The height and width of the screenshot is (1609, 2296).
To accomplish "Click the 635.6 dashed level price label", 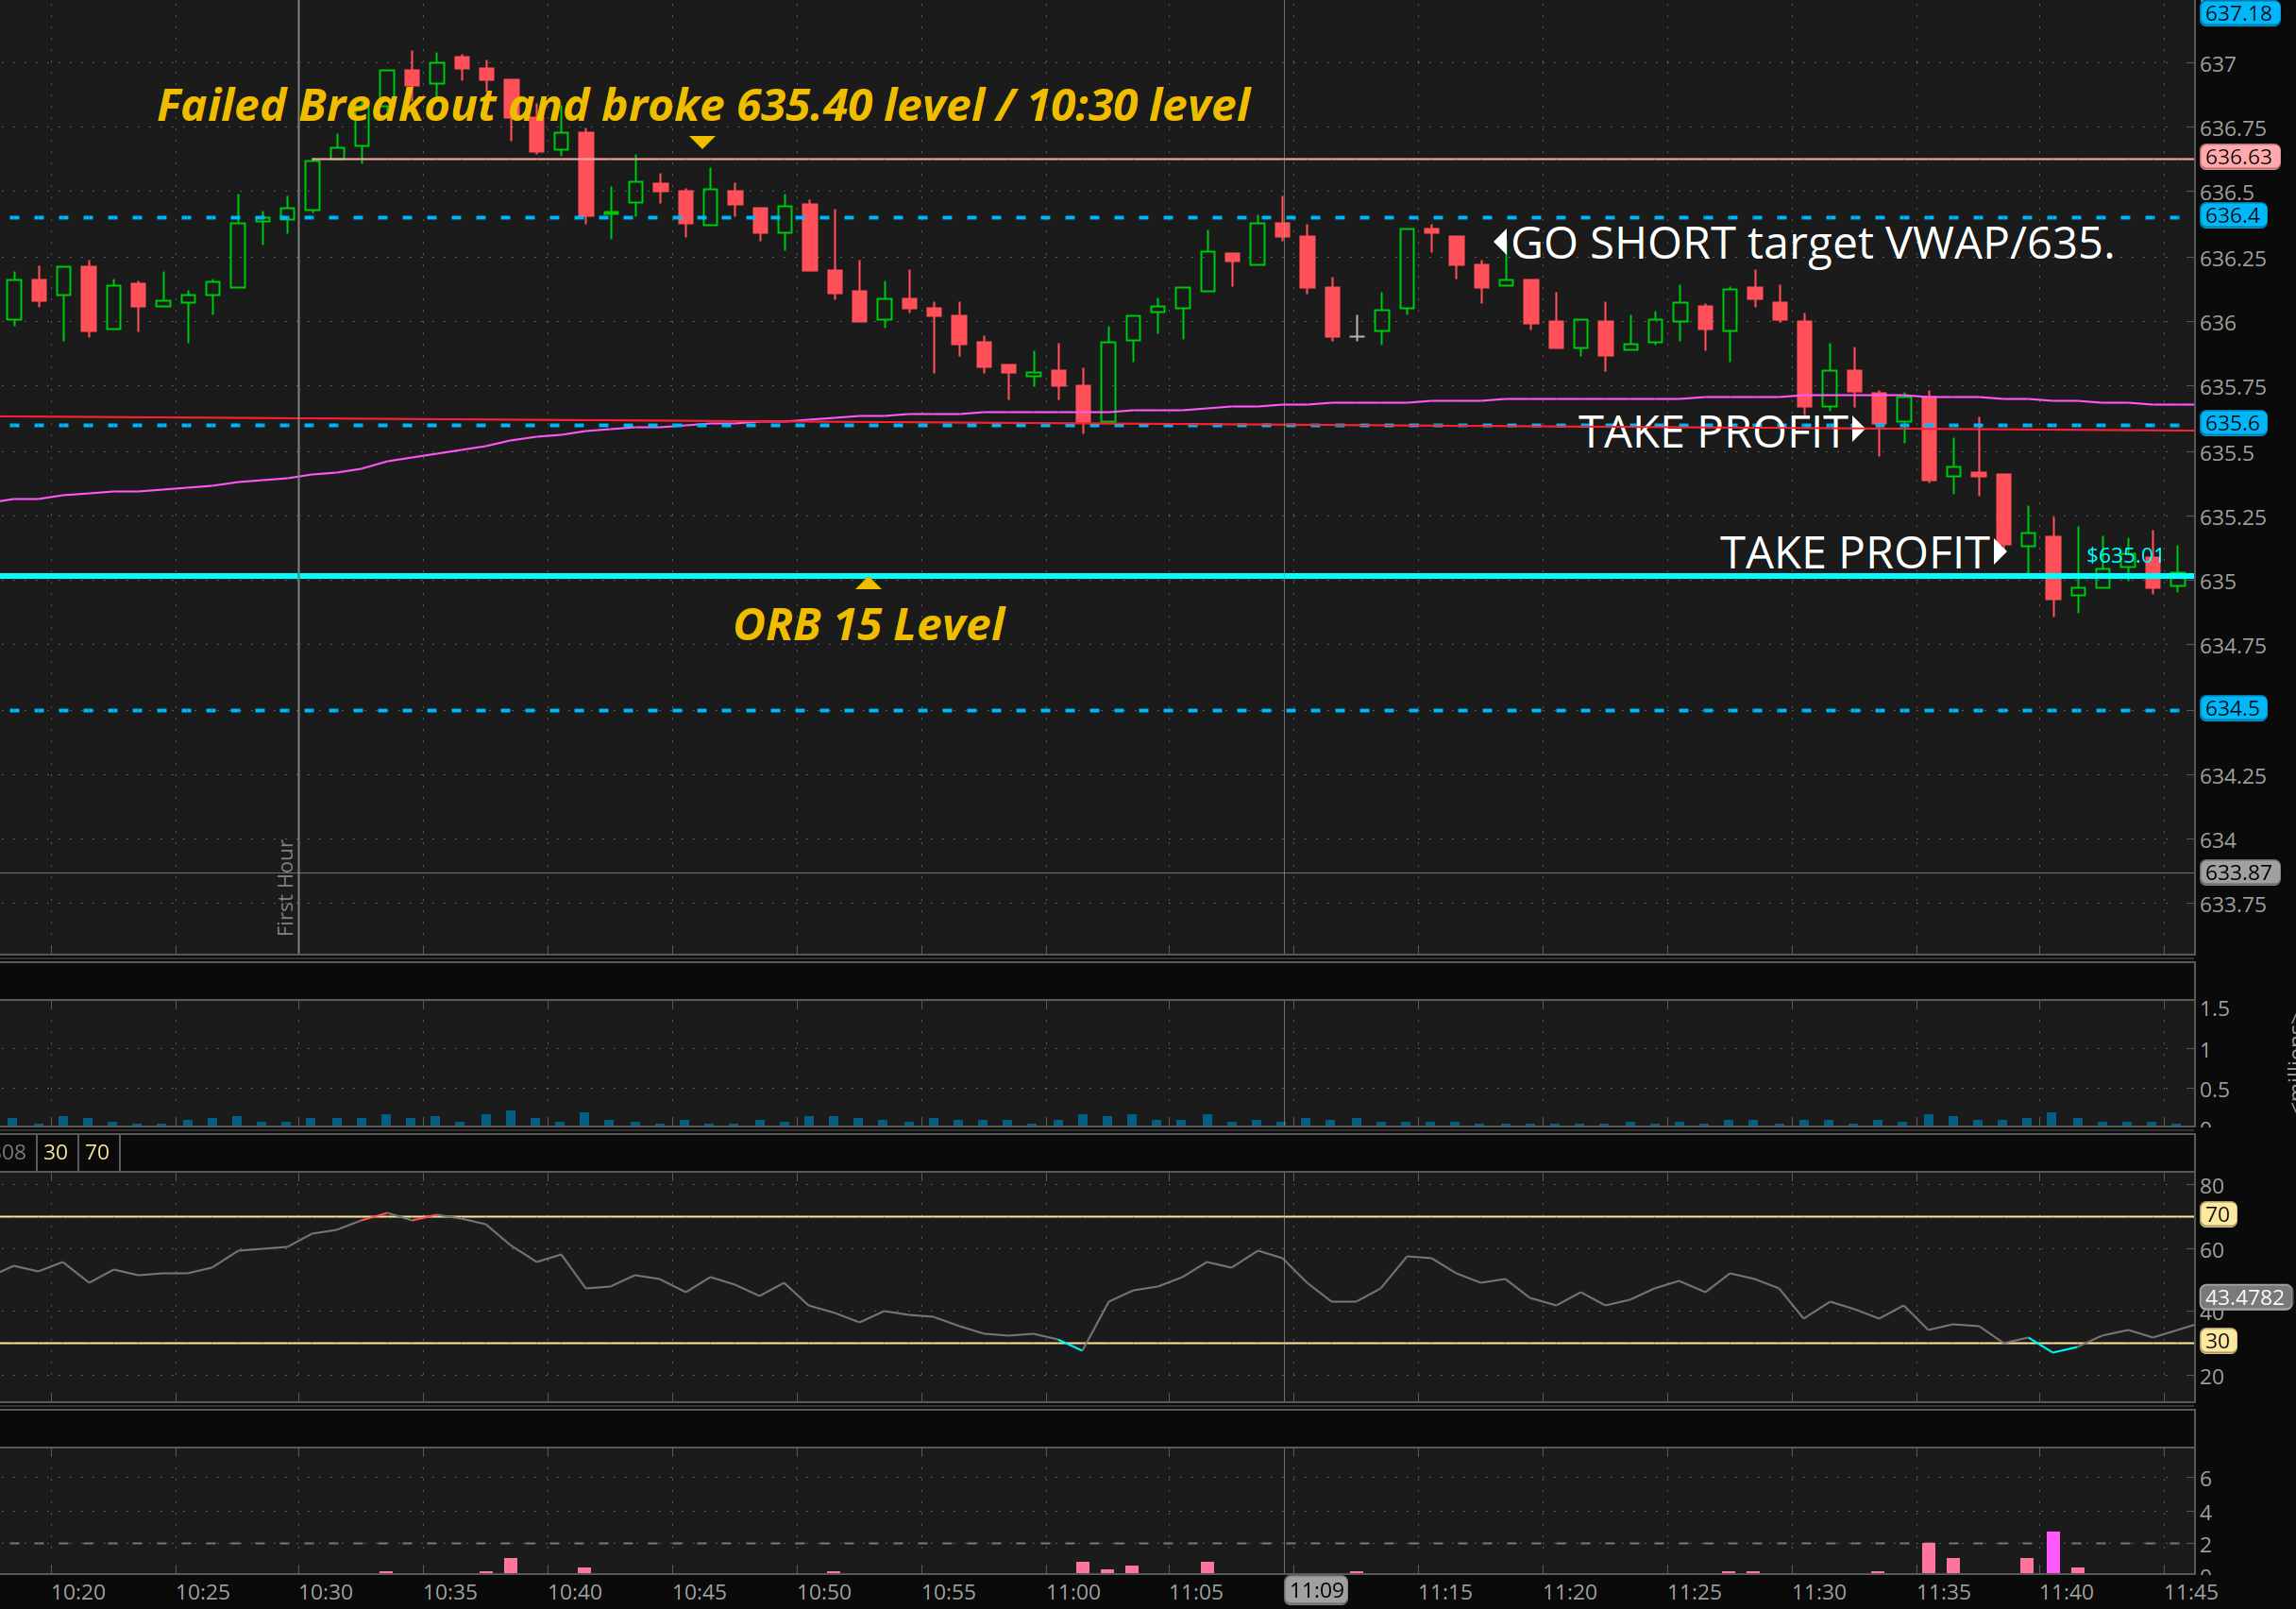I will coord(2232,423).
